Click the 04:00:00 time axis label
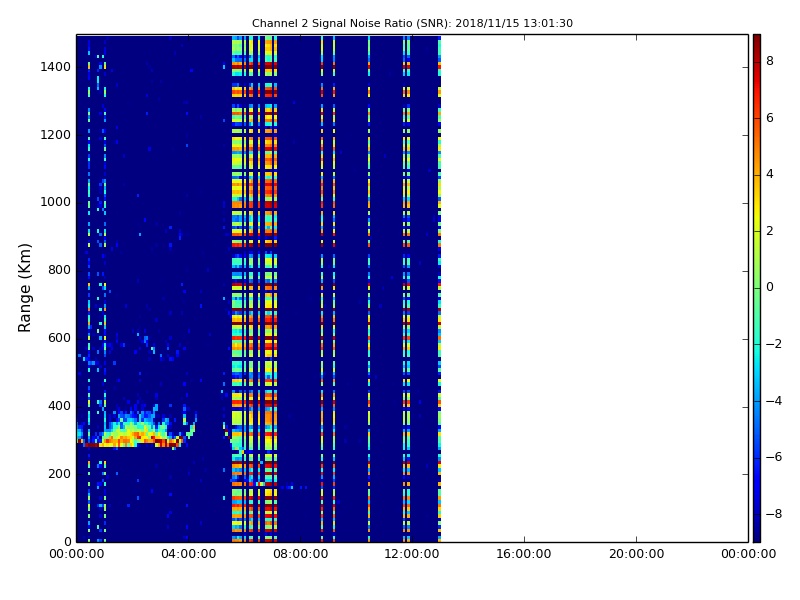 188,554
